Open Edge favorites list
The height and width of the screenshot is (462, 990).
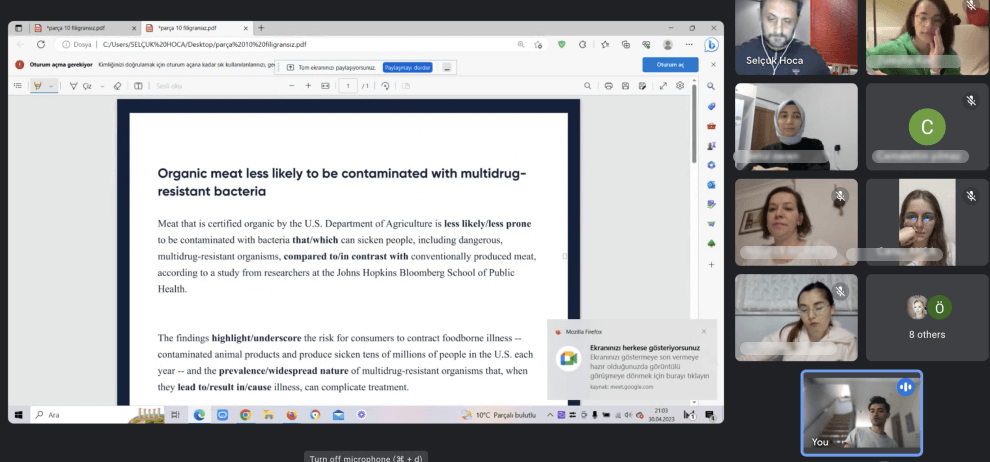[x=605, y=45]
